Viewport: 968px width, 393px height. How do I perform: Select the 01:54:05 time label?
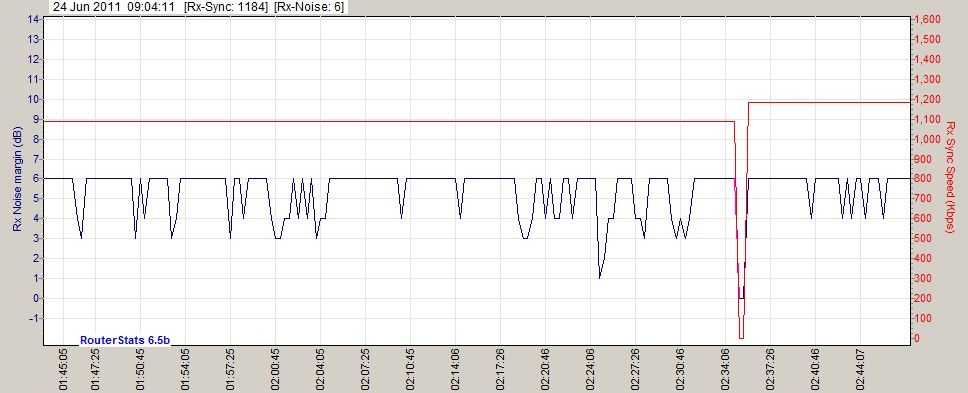185,370
